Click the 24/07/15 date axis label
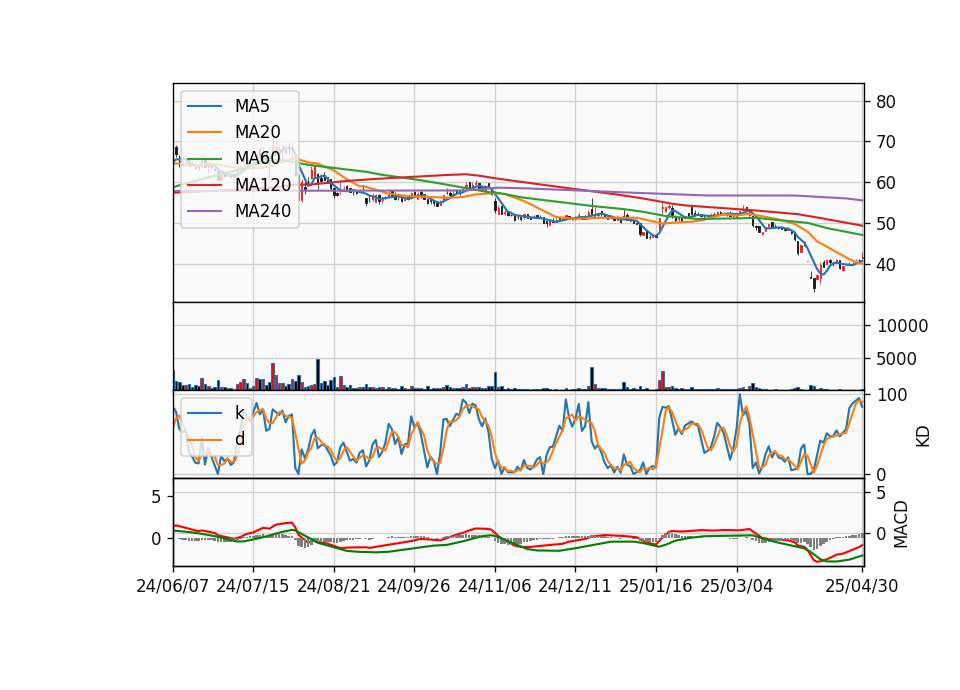The height and width of the screenshot is (690, 960). pos(253,586)
